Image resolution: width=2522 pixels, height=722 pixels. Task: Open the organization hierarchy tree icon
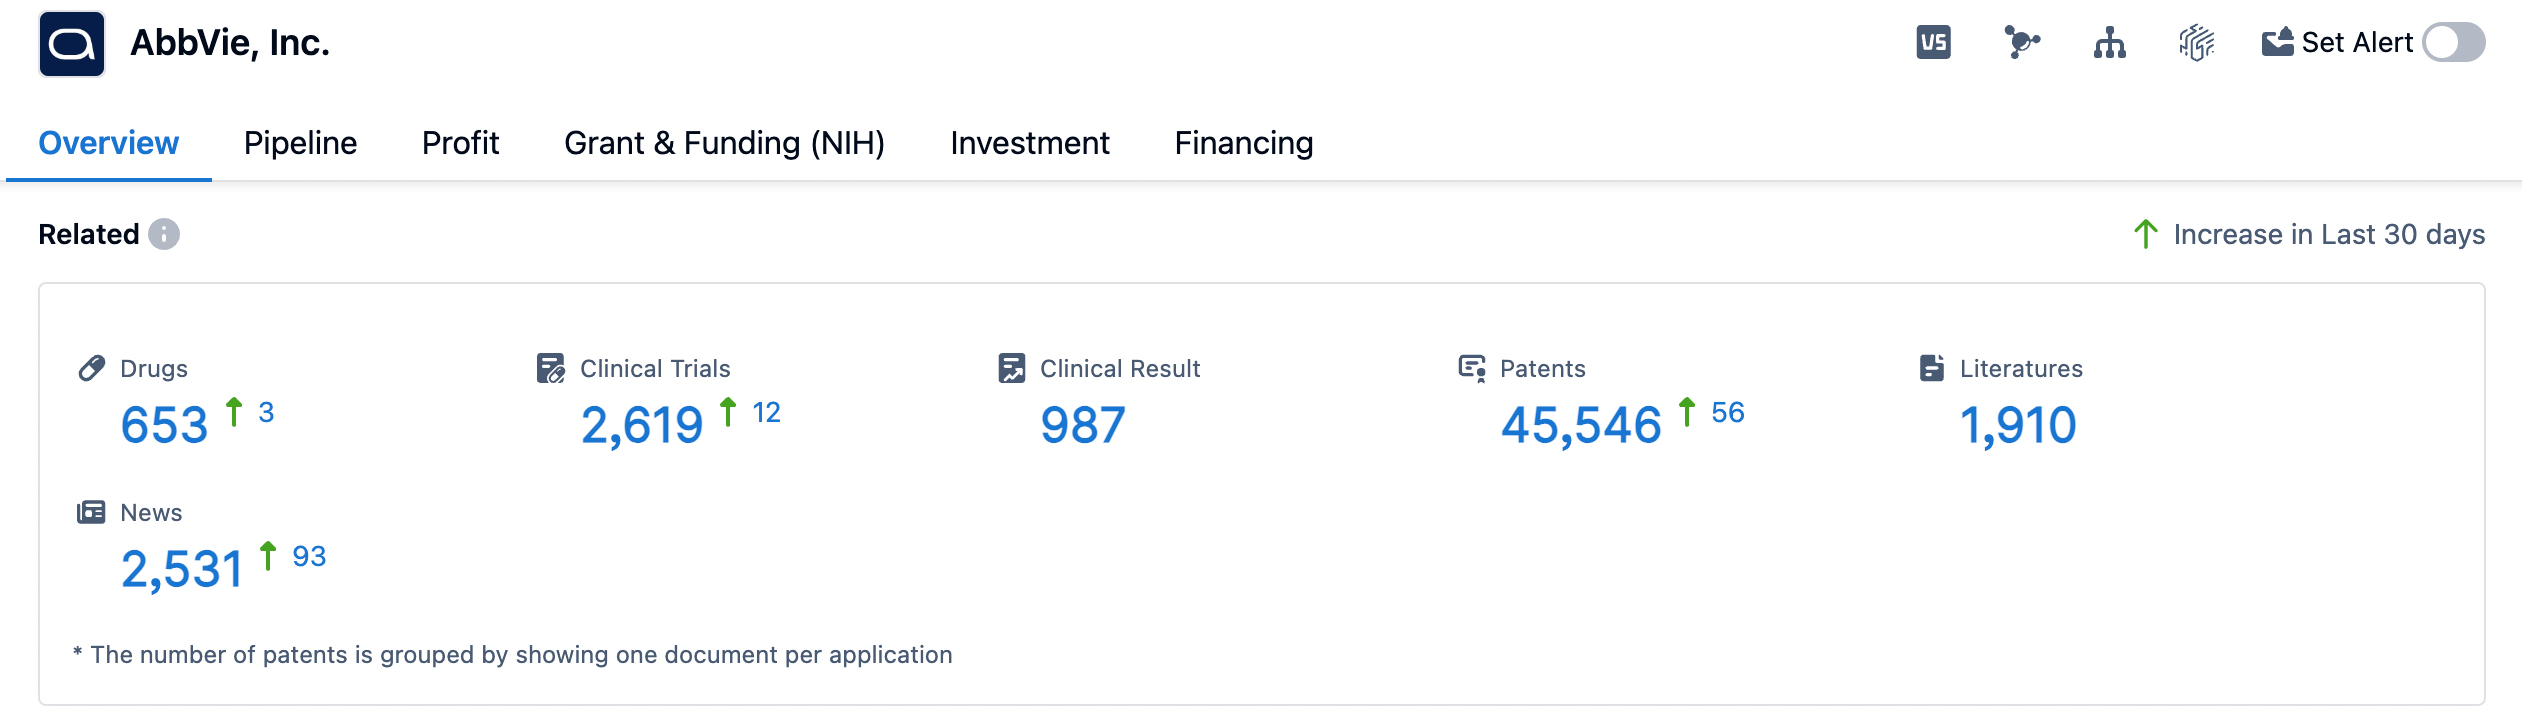pos(2109,43)
